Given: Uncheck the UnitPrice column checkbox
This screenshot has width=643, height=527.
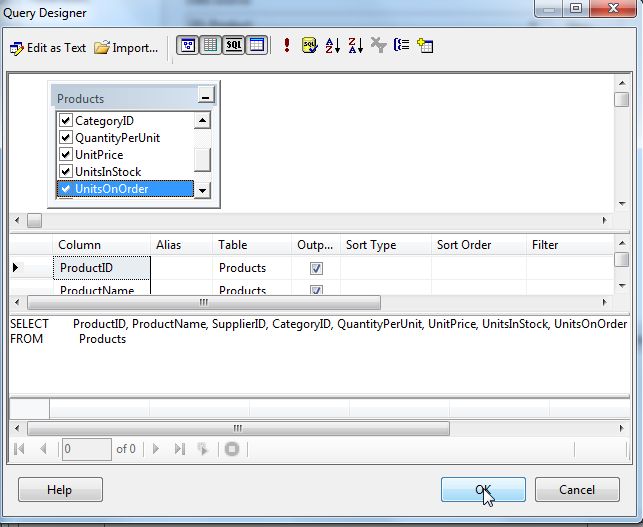Looking at the screenshot, I should click(66, 154).
